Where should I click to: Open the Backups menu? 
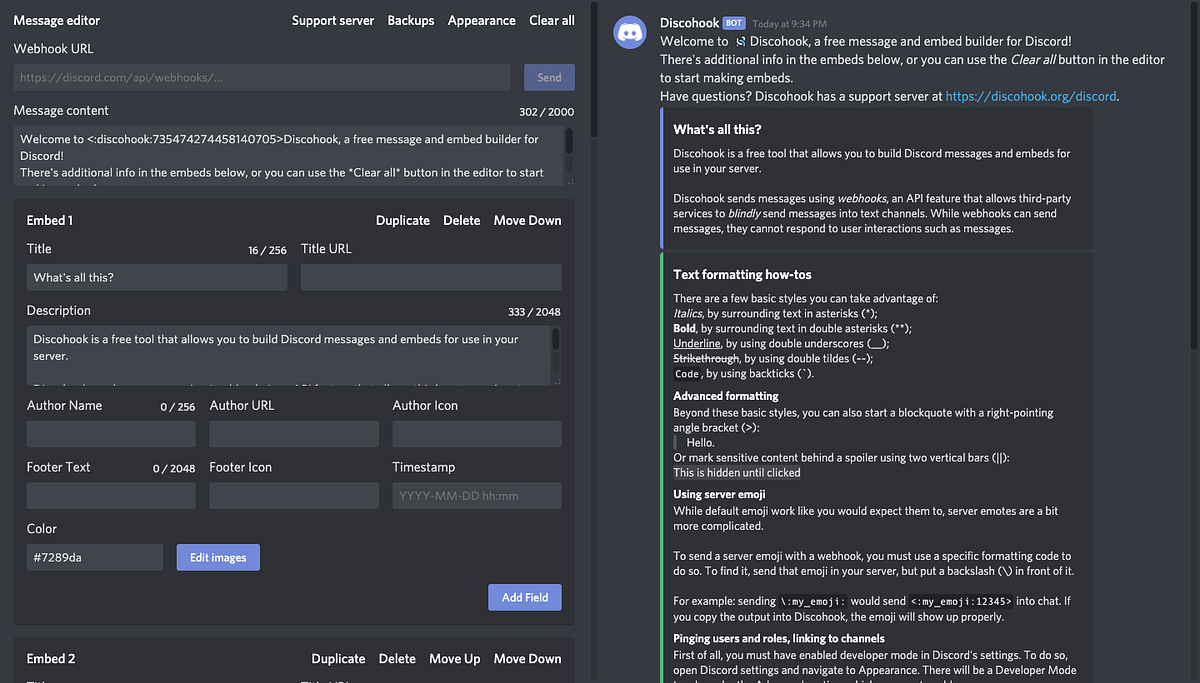coord(410,19)
